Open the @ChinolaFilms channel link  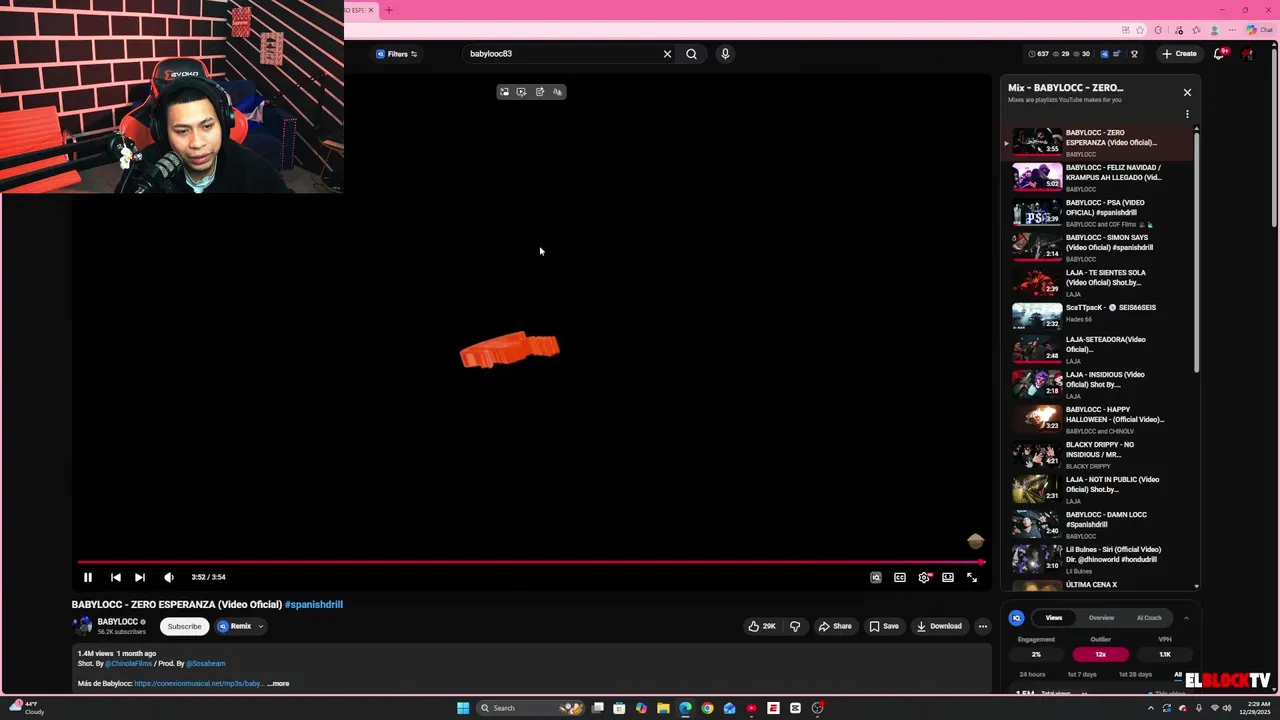(x=129, y=663)
